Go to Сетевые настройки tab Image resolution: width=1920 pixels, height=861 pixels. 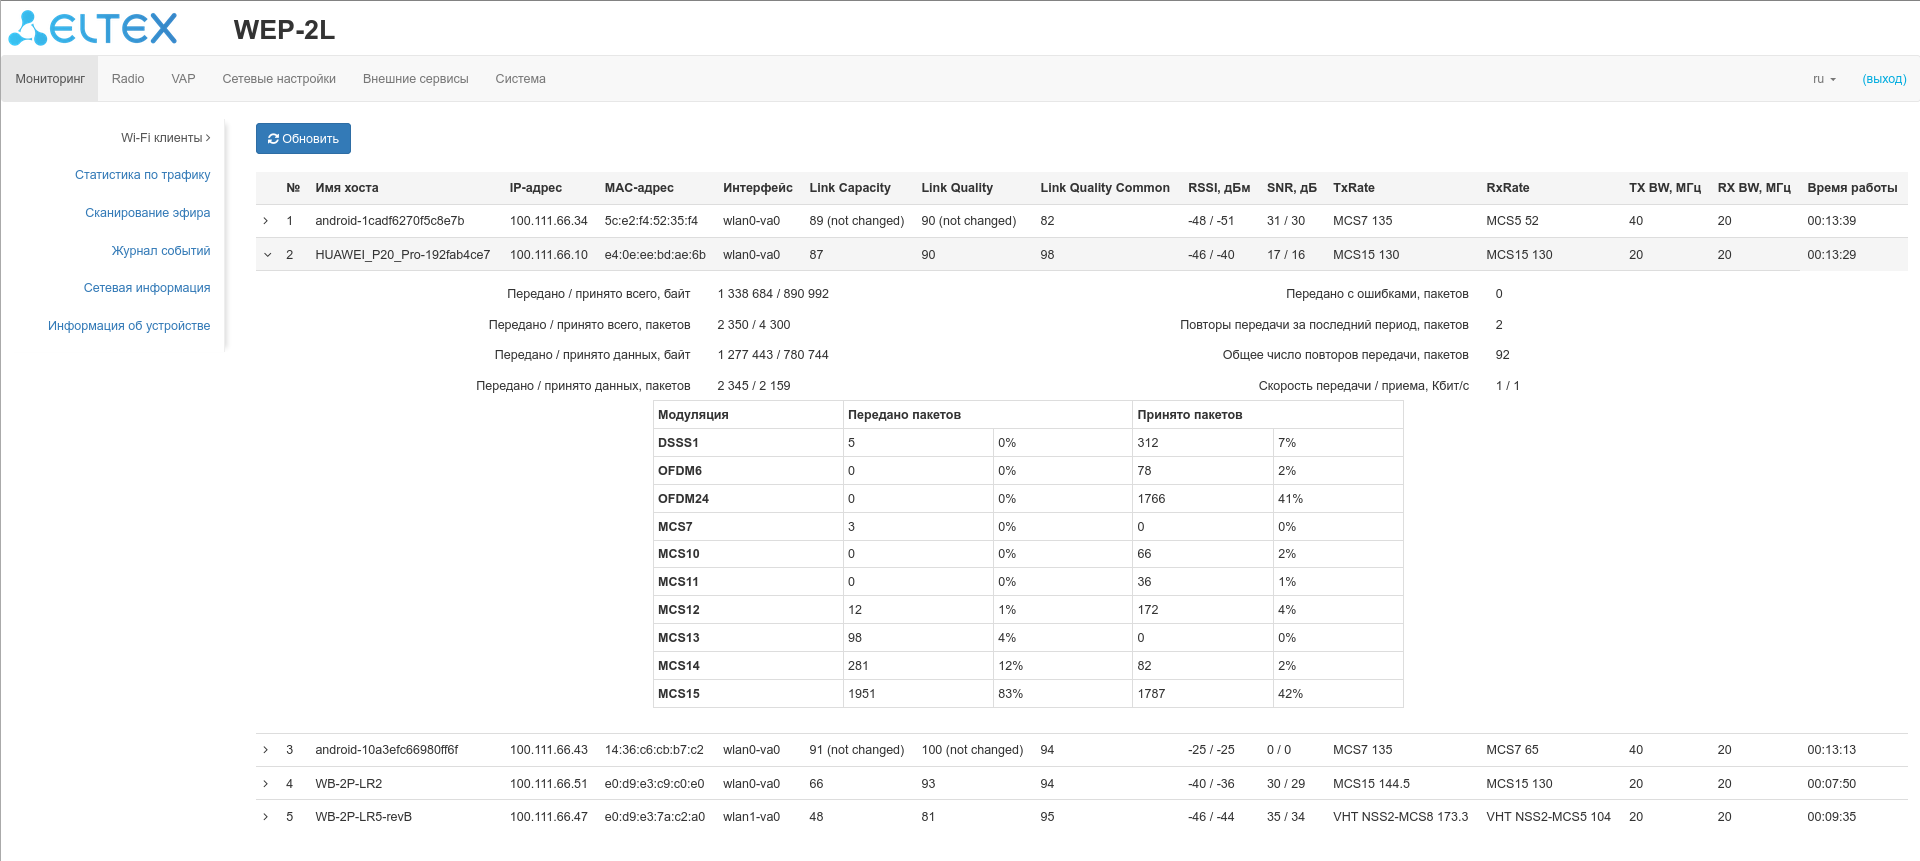[x=279, y=79]
